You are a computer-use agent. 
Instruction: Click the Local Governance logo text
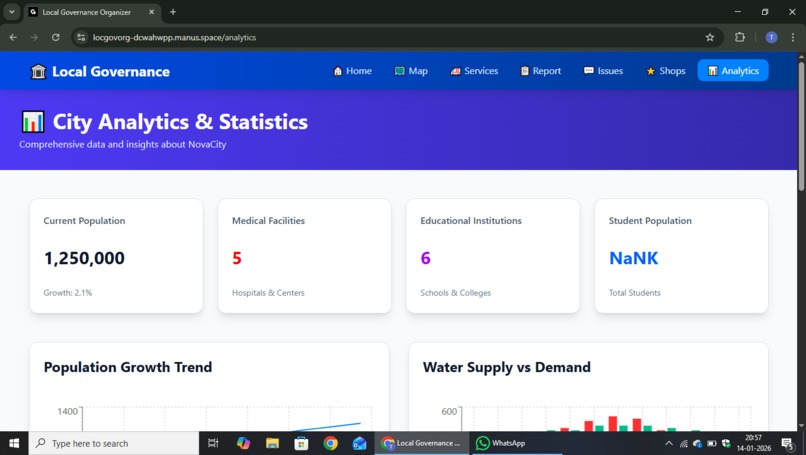point(111,71)
